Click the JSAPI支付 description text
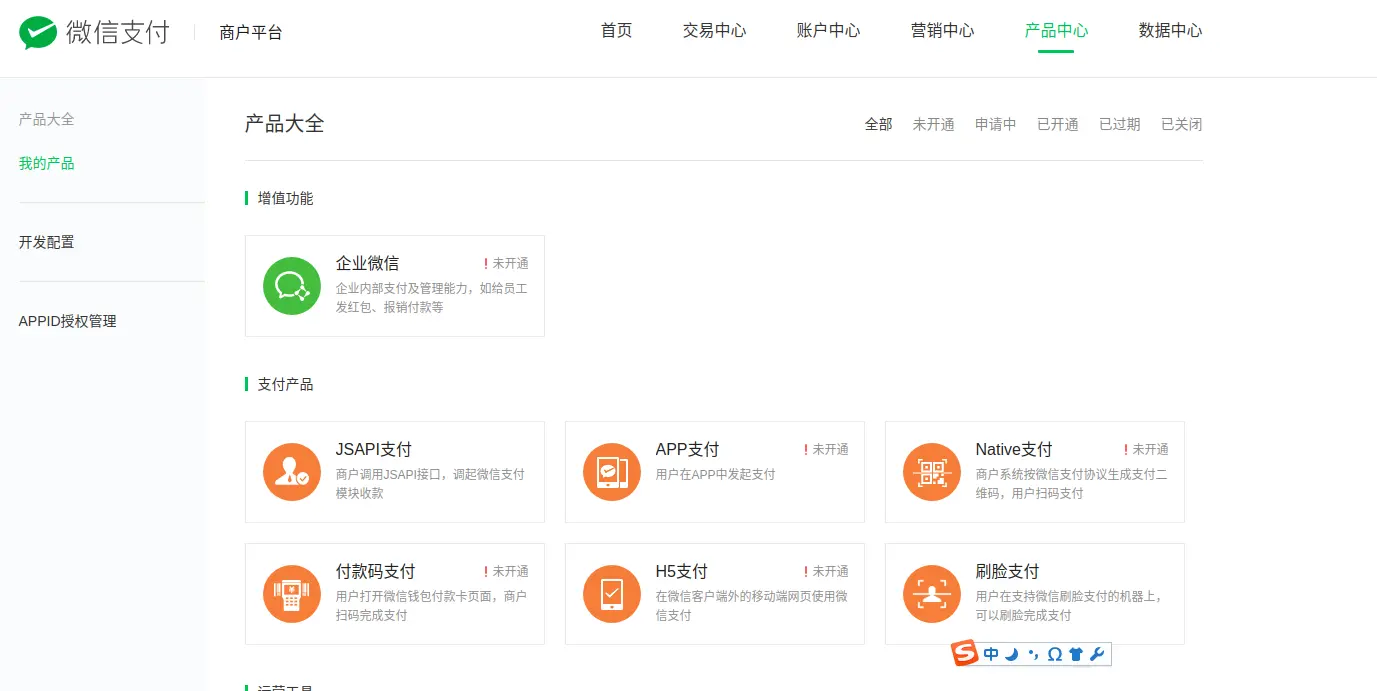Image resolution: width=1377 pixels, height=691 pixels. (x=430, y=484)
